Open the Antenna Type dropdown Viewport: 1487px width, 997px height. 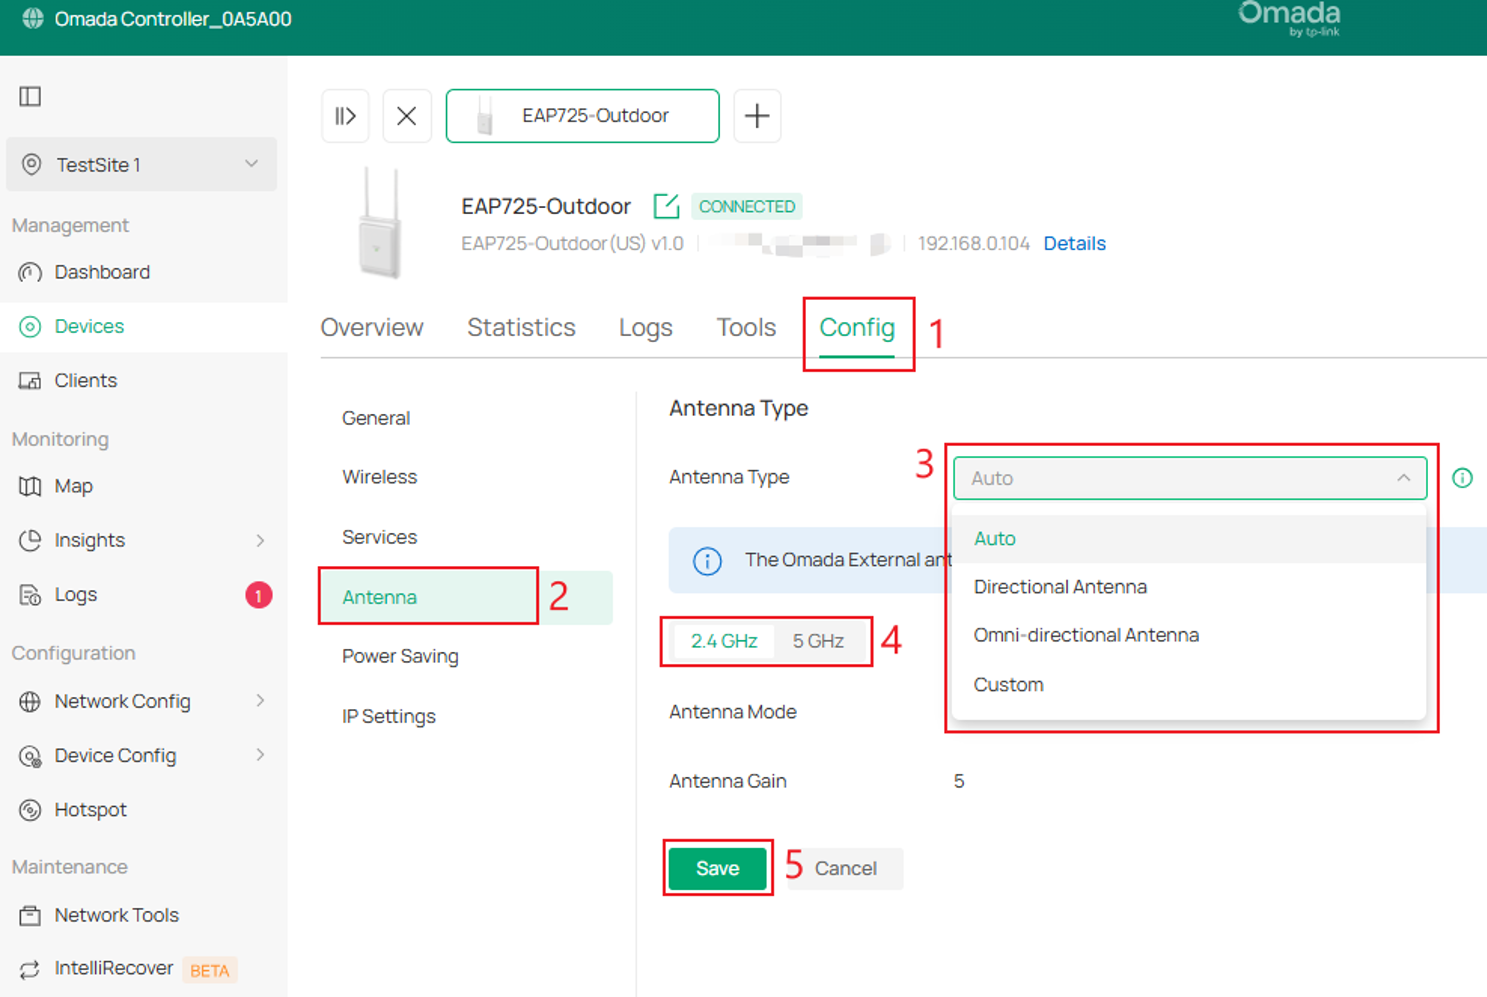1189,478
